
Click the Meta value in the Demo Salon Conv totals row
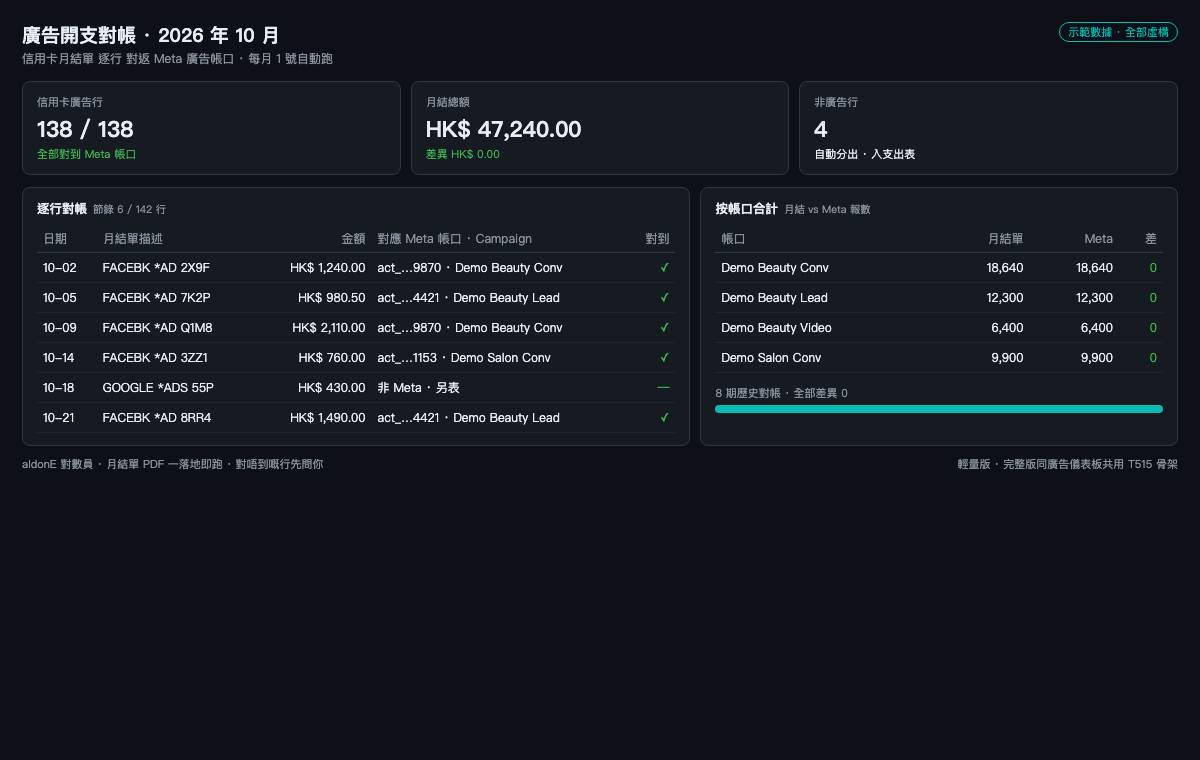1097,358
